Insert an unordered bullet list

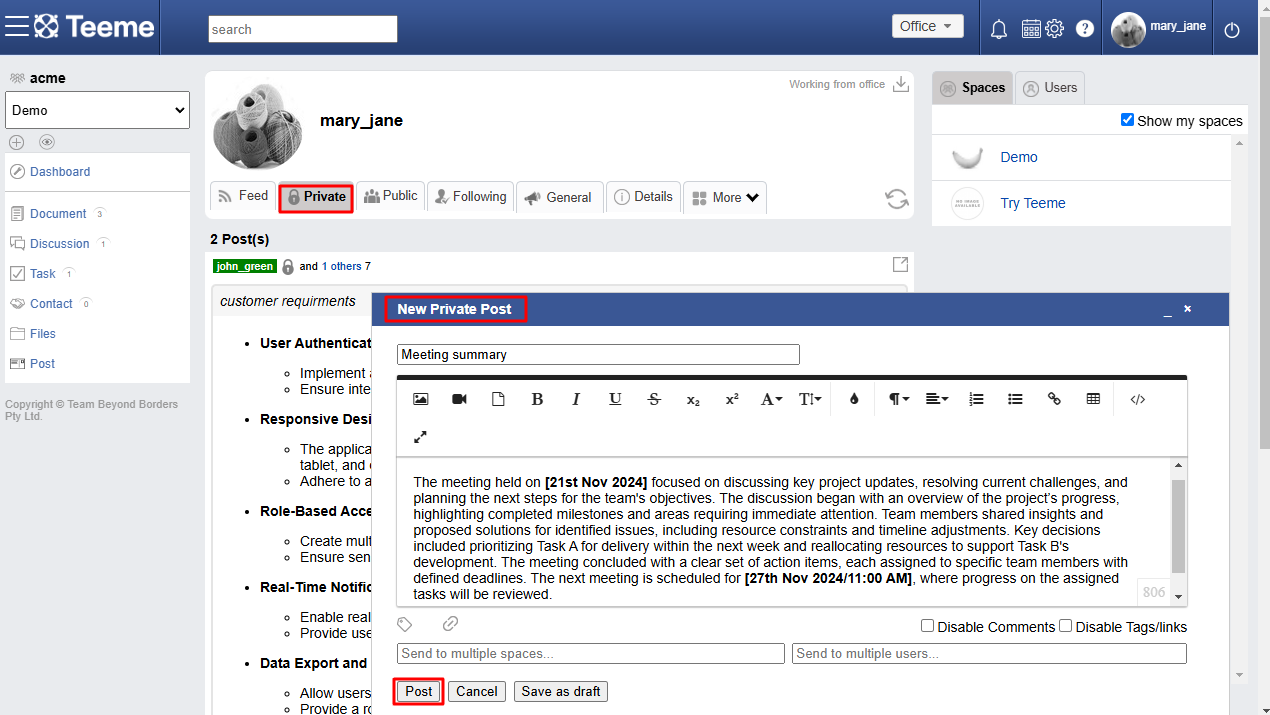pos(1015,399)
